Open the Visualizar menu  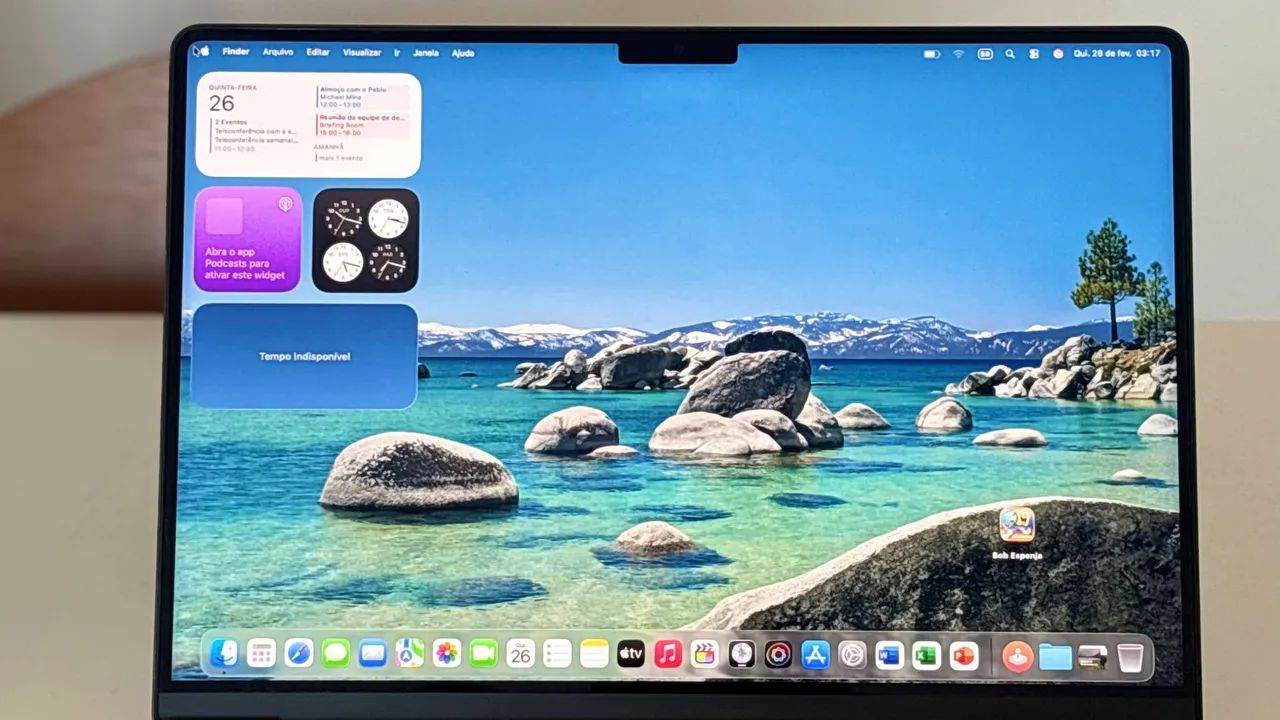362,52
